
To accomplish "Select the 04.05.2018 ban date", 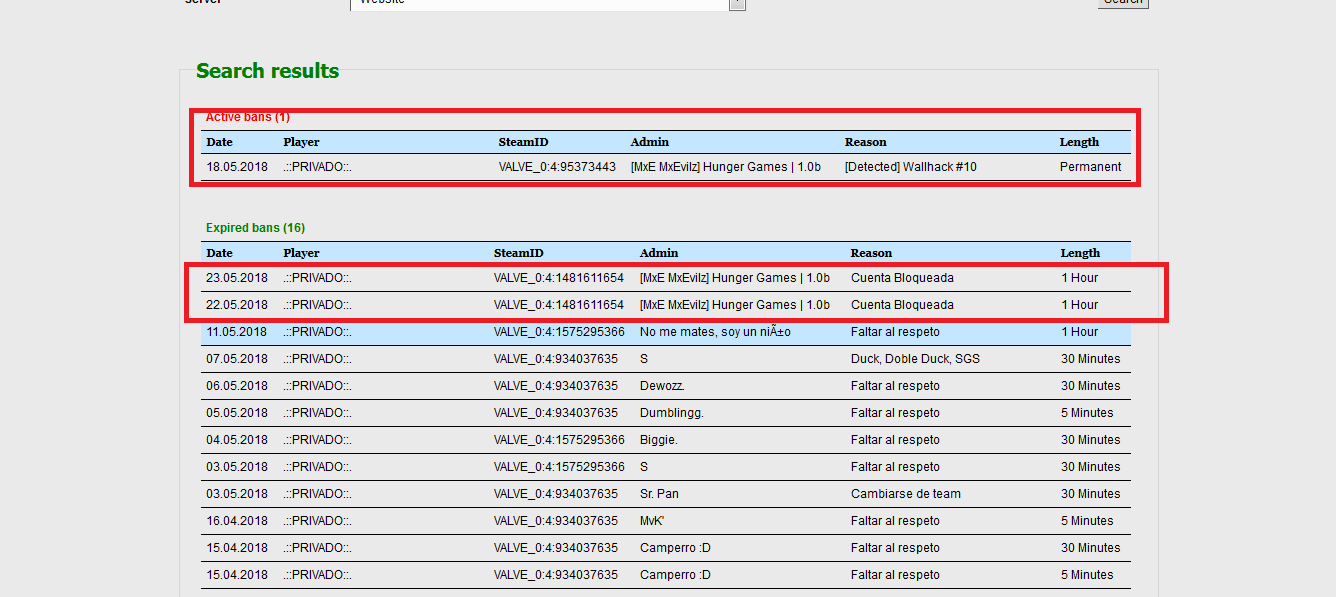I will pos(237,440).
